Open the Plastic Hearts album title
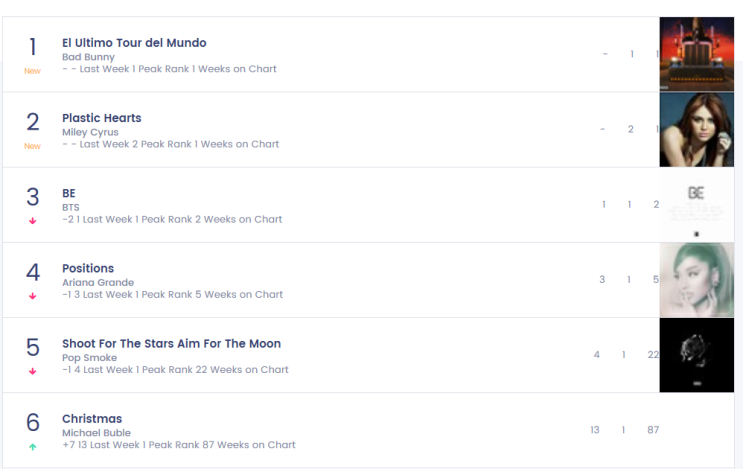This screenshot has width=743, height=469. (x=102, y=118)
